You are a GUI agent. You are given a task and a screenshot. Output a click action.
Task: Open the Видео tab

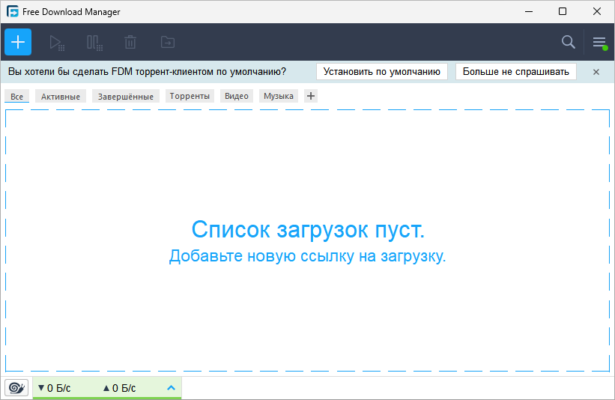(x=237, y=96)
